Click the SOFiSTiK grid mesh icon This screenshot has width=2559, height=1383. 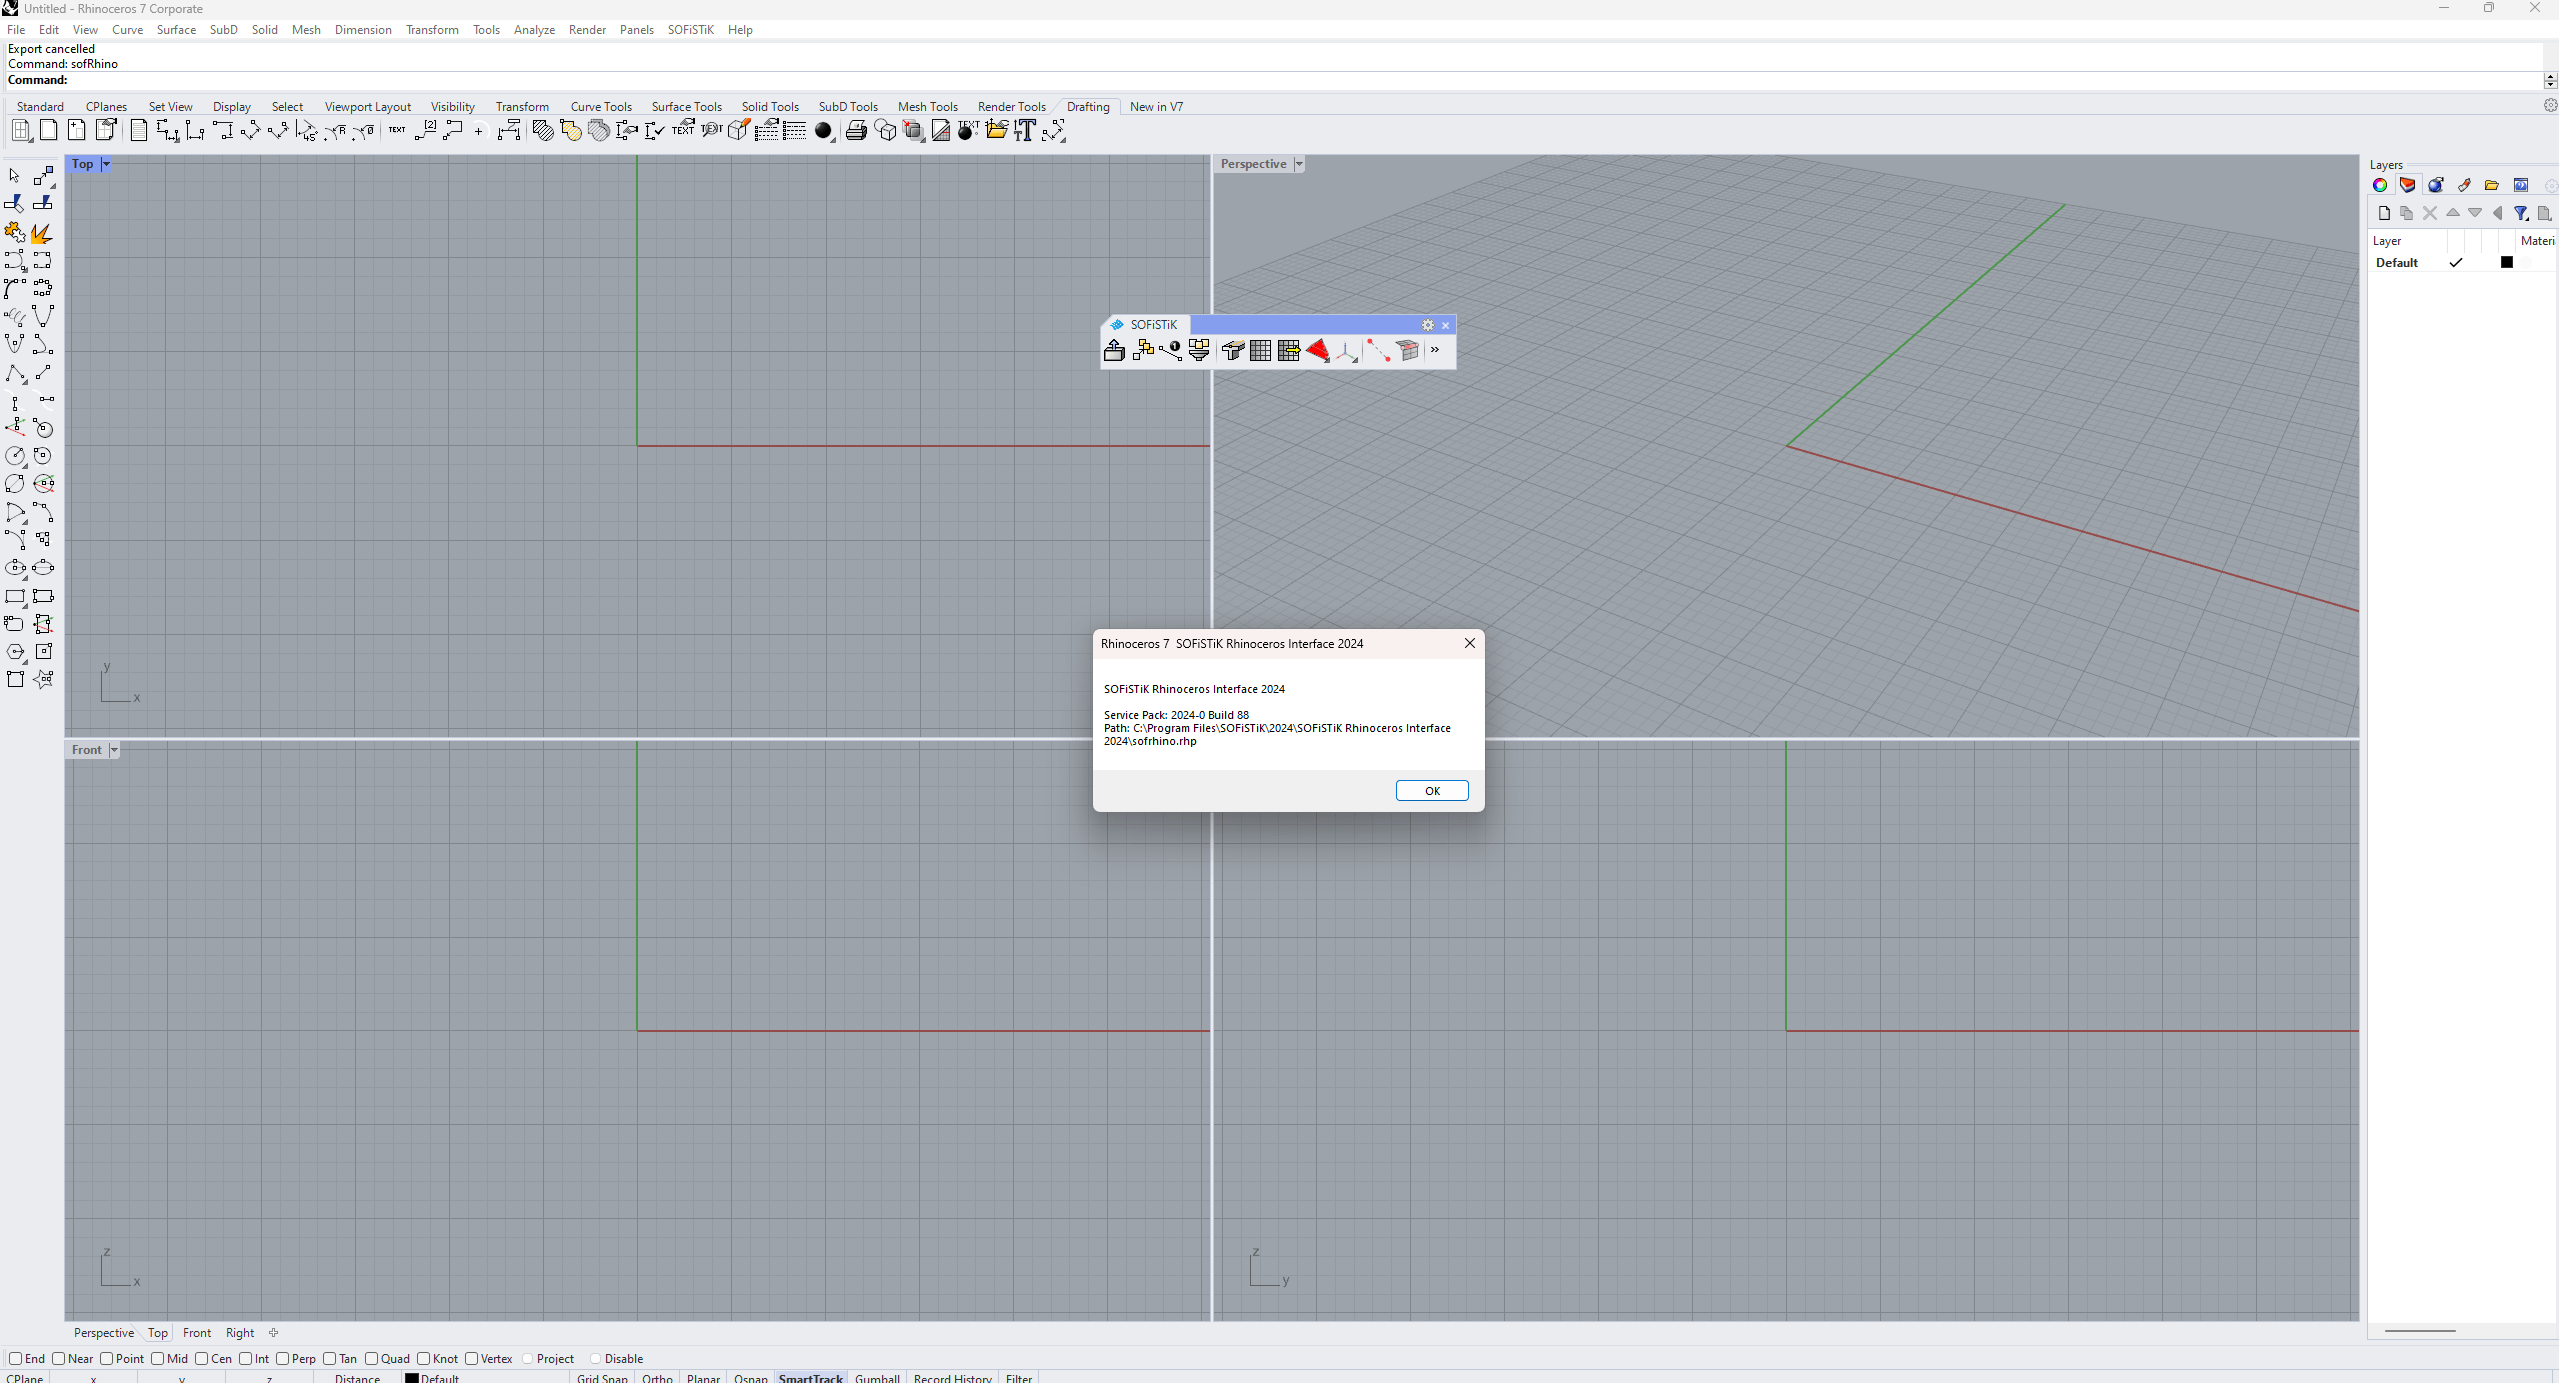(x=1261, y=350)
